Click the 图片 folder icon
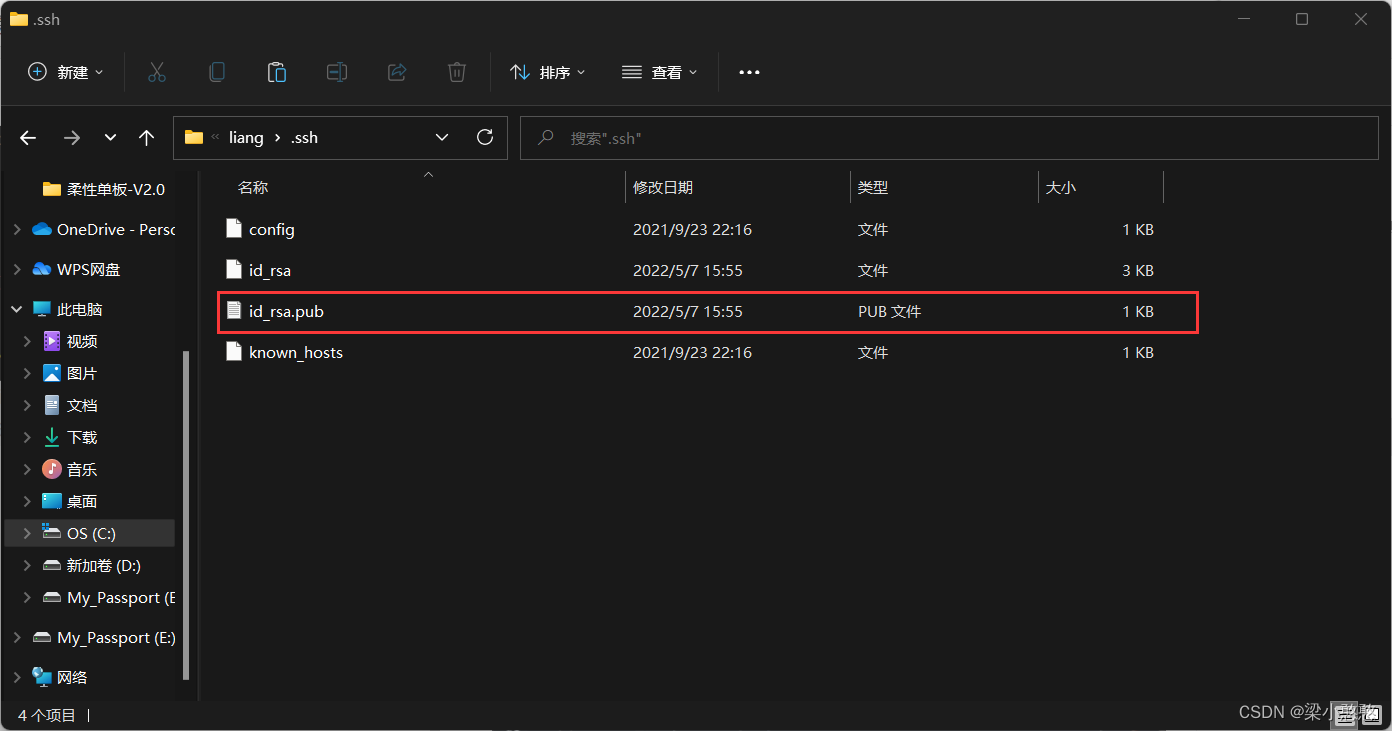The width and height of the screenshot is (1392, 731). pos(52,373)
